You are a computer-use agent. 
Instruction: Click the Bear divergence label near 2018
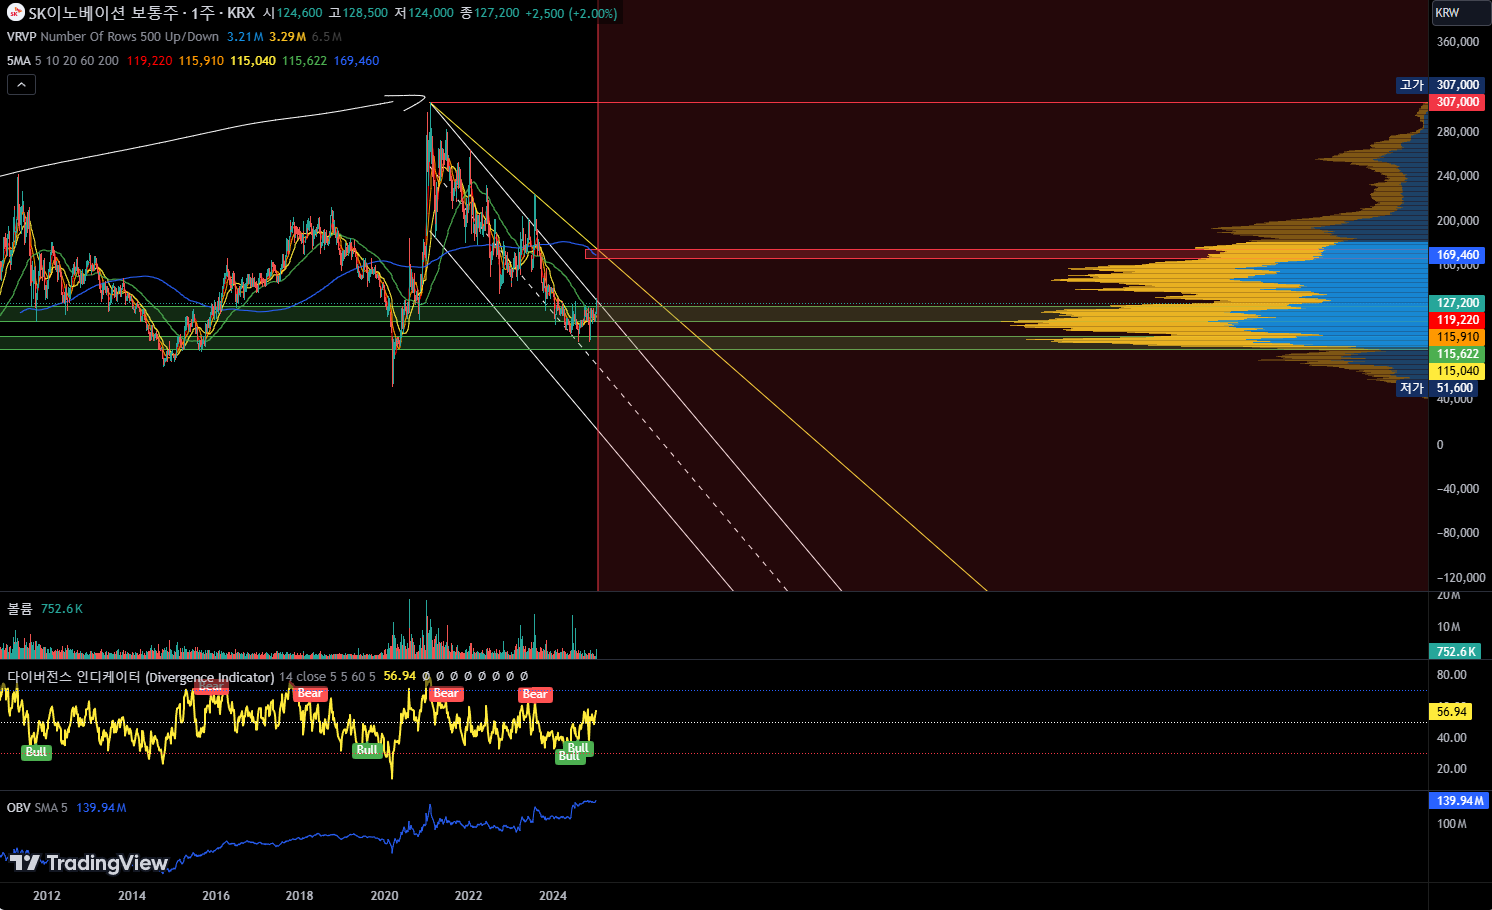pos(310,694)
